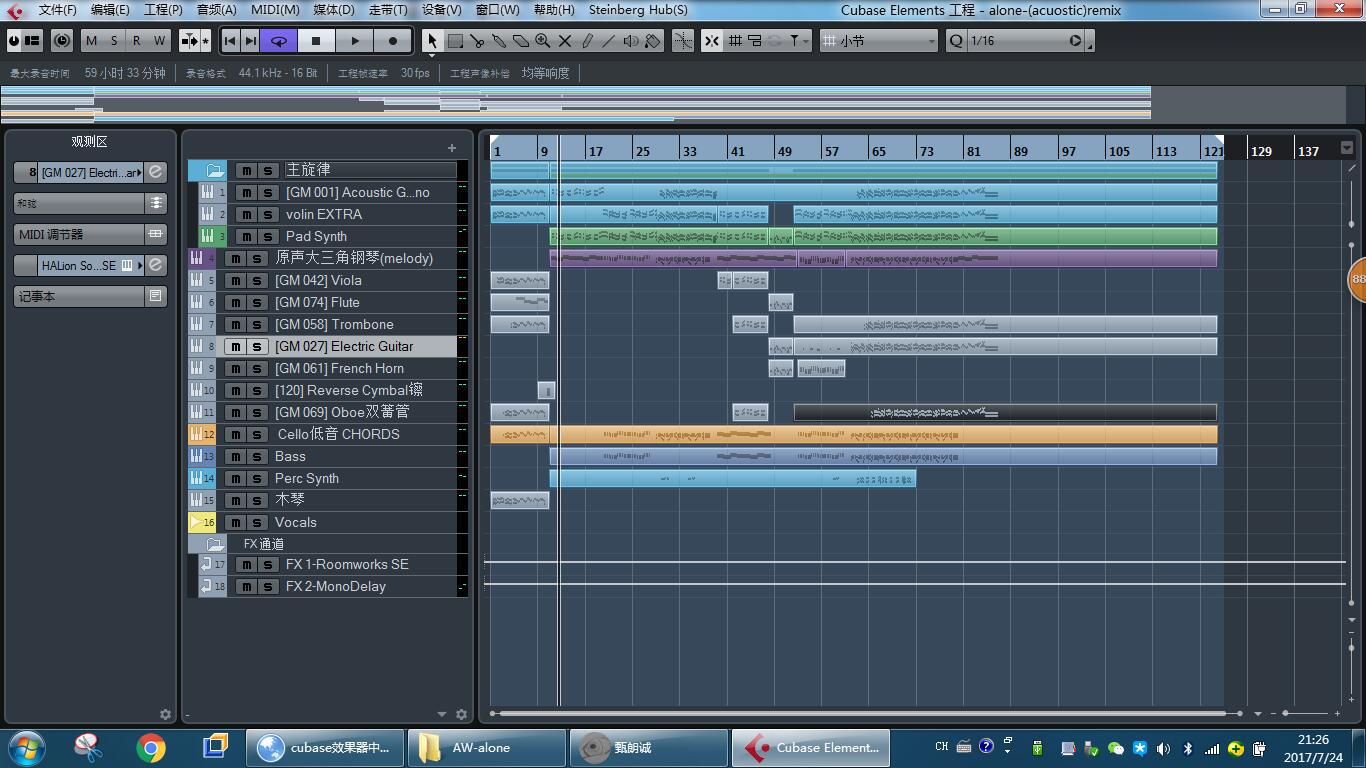The width and height of the screenshot is (1366, 768).
Task: Open the Steinberg Hub(S) menu
Action: 638,10
